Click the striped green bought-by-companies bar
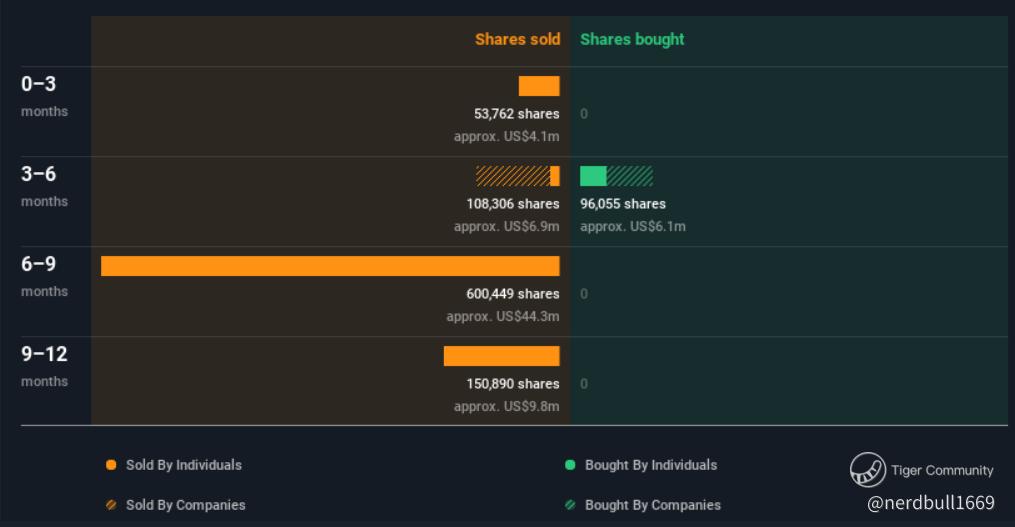Viewport: 1015px width, 527px height. click(x=630, y=176)
